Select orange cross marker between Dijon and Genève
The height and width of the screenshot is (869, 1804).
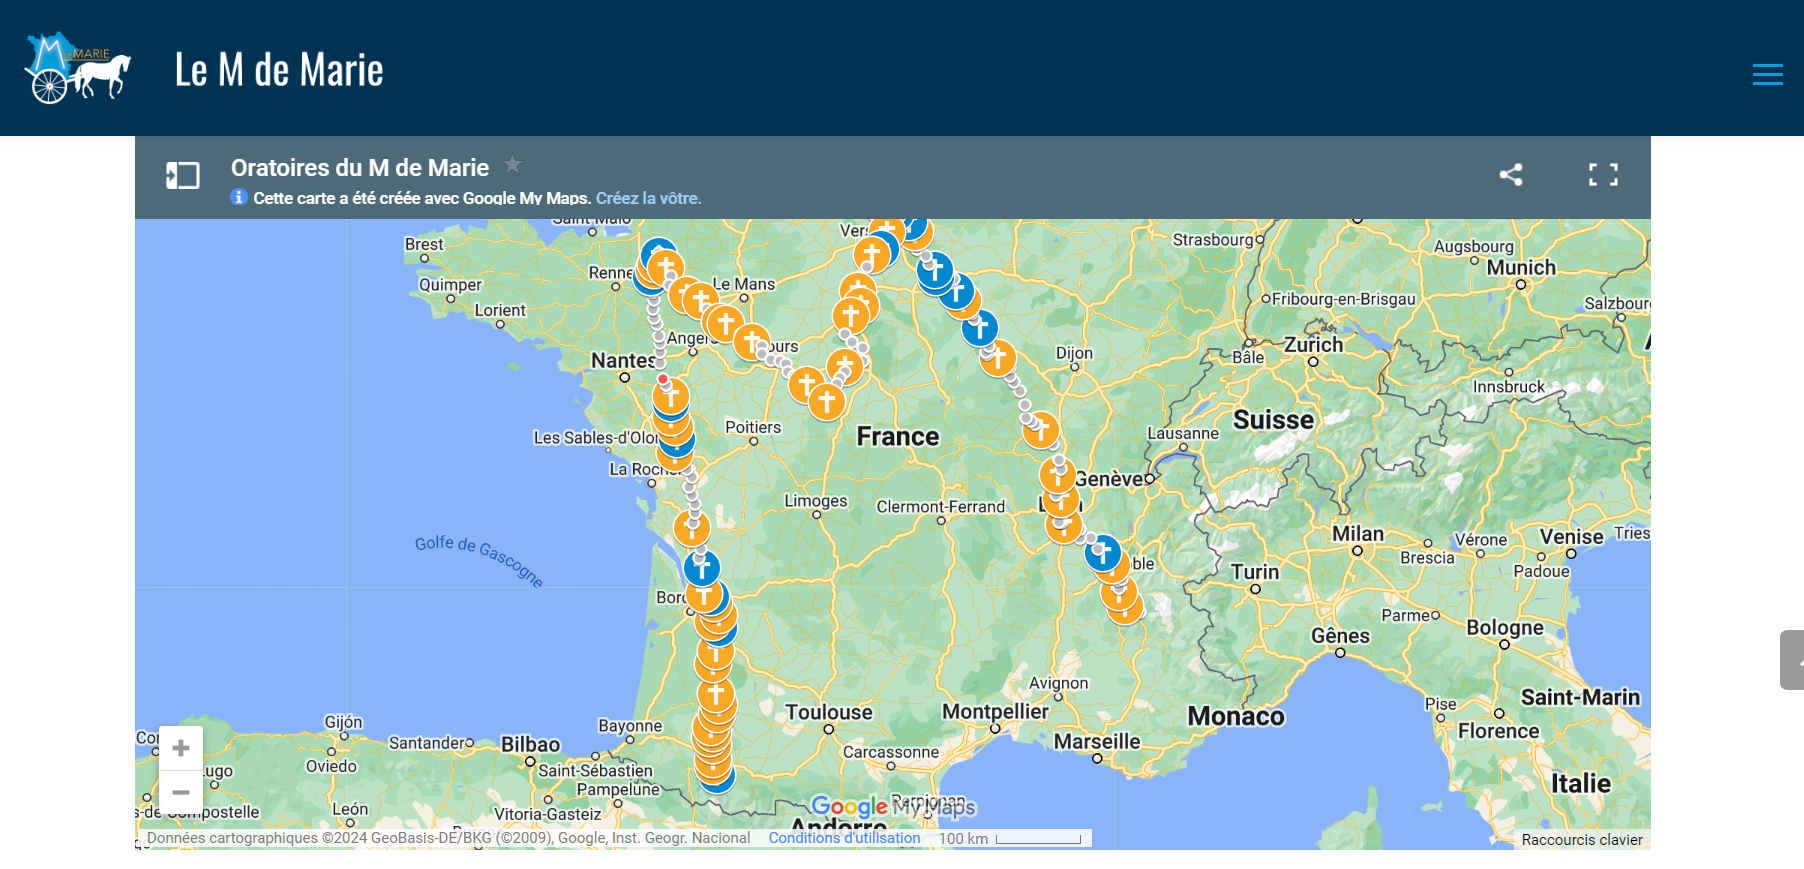pos(1040,430)
